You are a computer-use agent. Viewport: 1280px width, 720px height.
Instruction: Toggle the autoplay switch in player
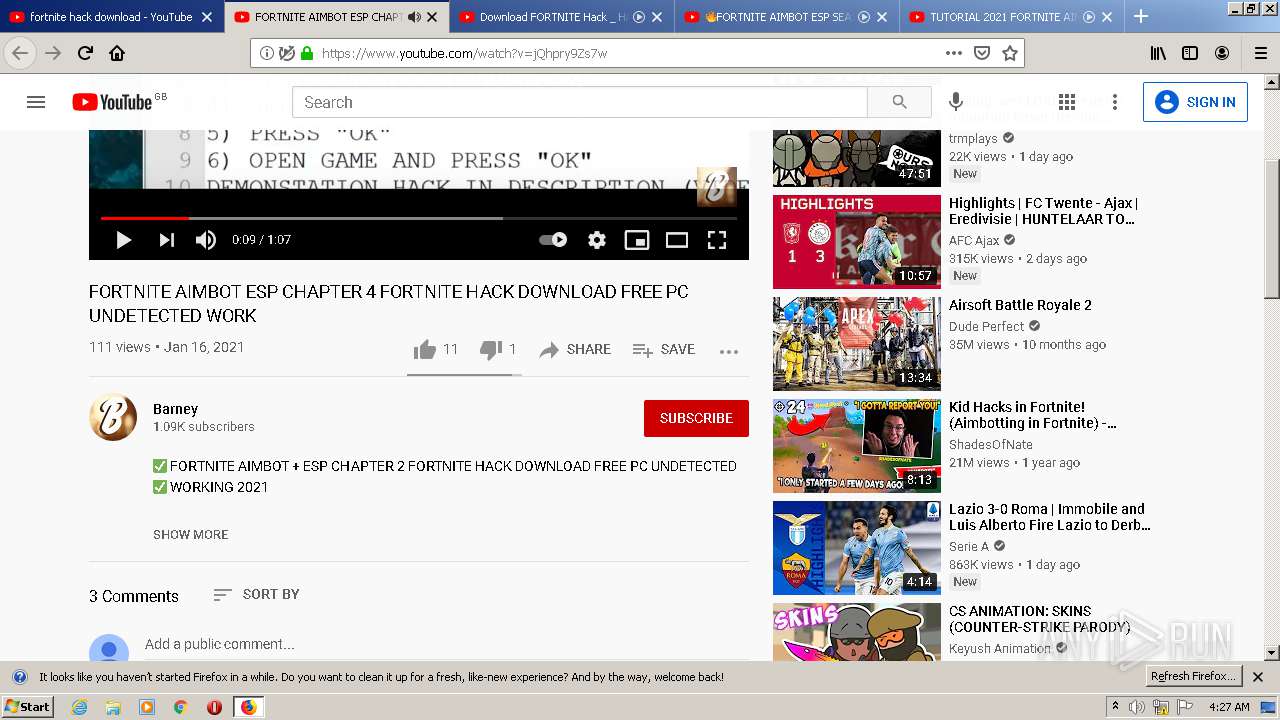pyautogui.click(x=553, y=240)
